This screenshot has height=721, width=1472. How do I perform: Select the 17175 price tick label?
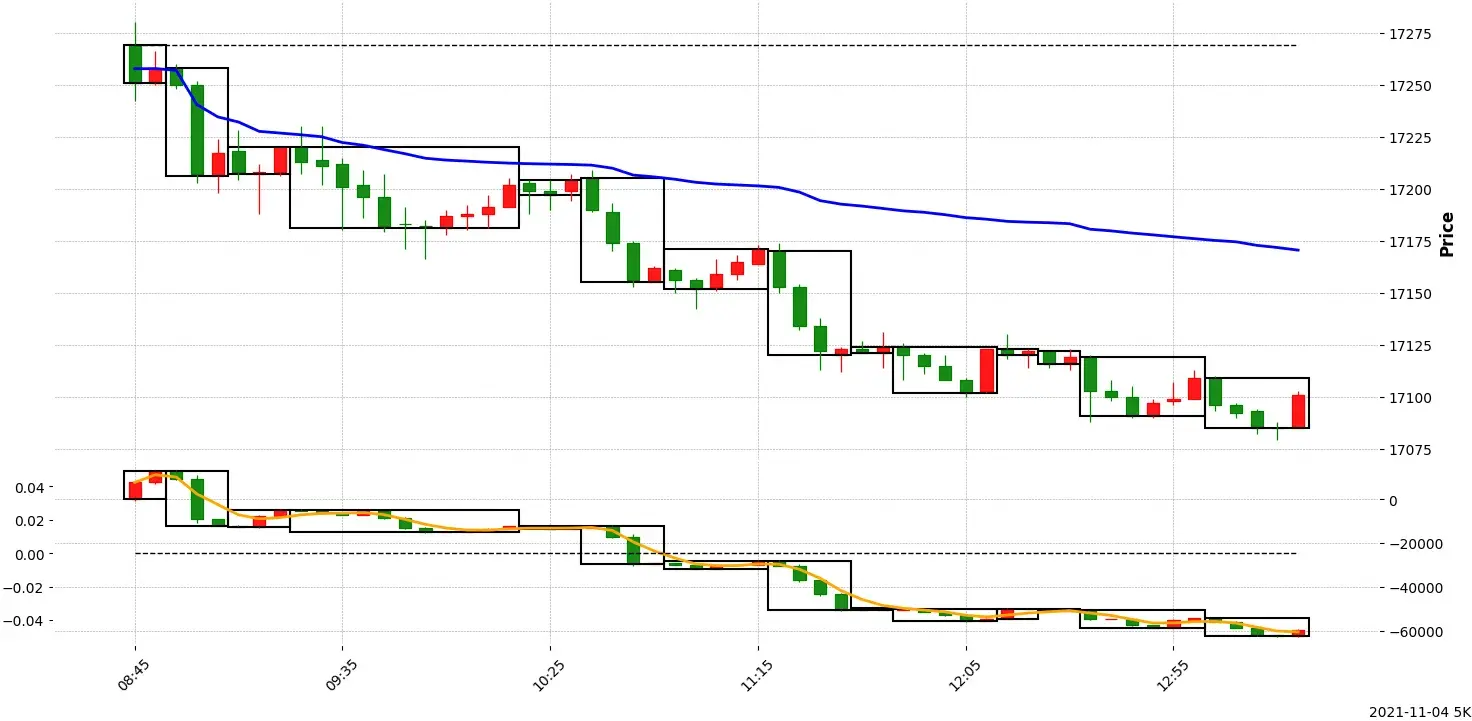click(x=1410, y=242)
